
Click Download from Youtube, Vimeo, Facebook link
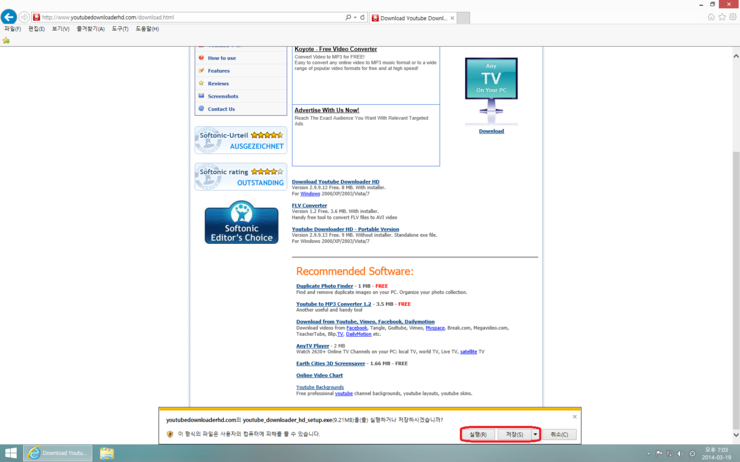point(365,321)
